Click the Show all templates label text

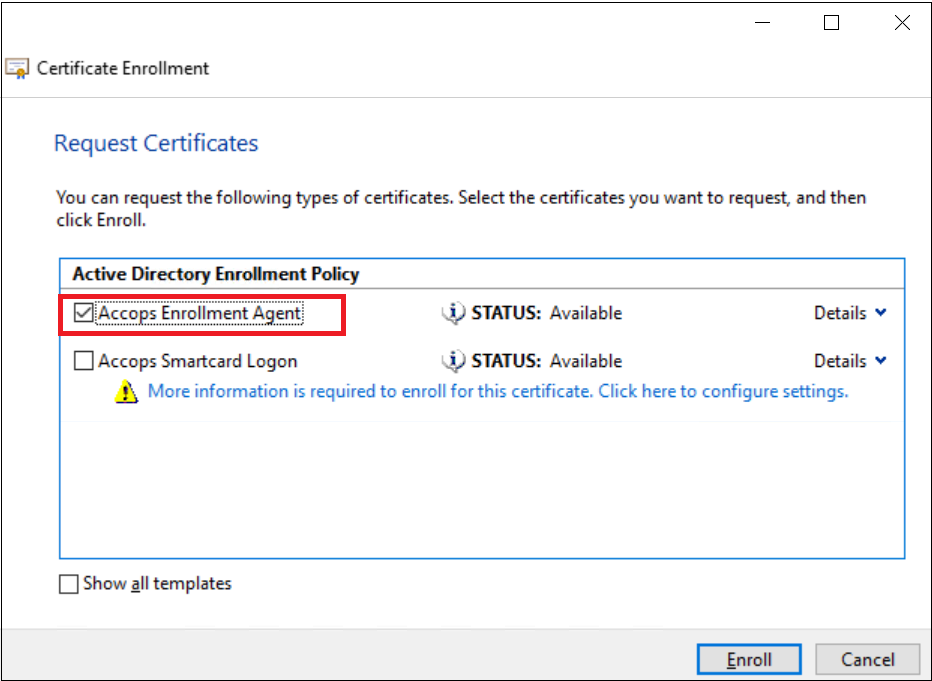point(157,584)
